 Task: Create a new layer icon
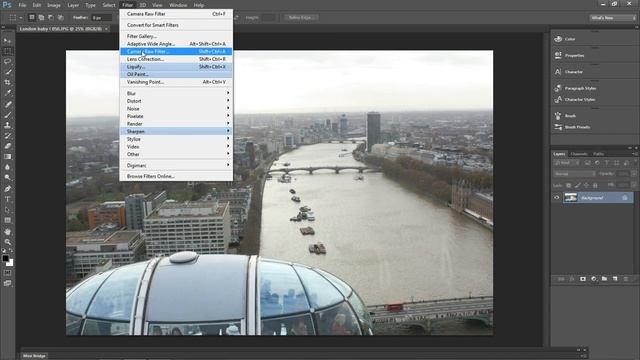[615, 279]
